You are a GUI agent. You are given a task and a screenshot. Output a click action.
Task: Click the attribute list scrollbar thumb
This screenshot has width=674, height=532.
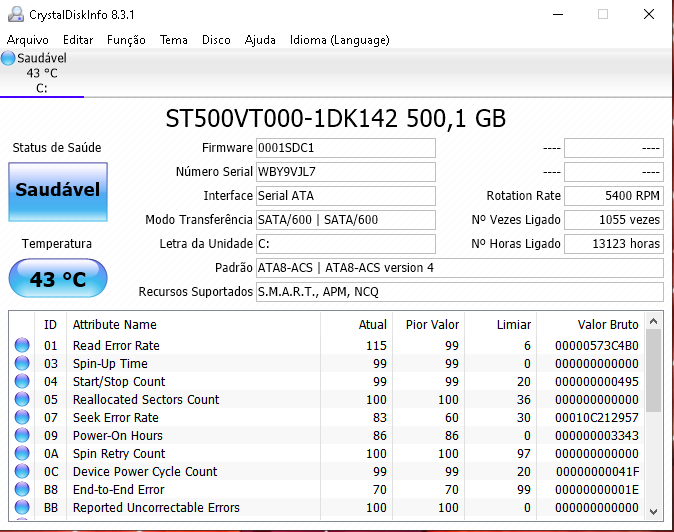click(x=653, y=371)
